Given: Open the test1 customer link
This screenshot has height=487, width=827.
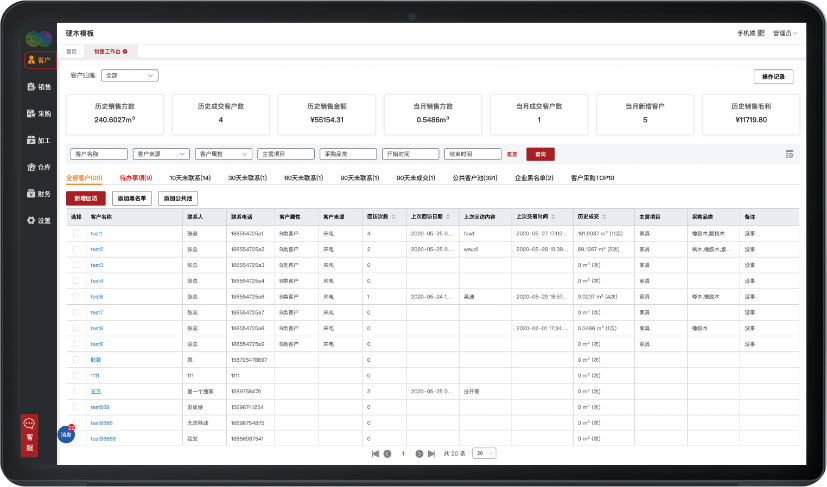Looking at the screenshot, I should click(96, 233).
